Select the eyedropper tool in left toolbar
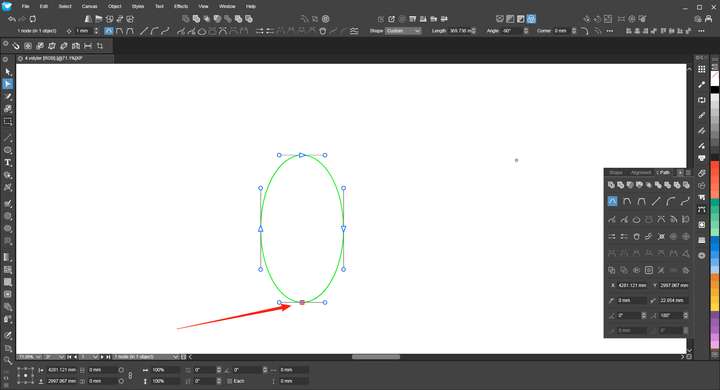The image size is (720, 390). coord(8,336)
